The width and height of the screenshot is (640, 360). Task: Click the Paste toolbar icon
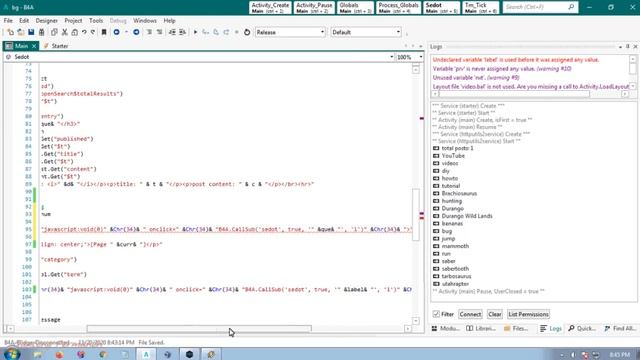point(74,32)
